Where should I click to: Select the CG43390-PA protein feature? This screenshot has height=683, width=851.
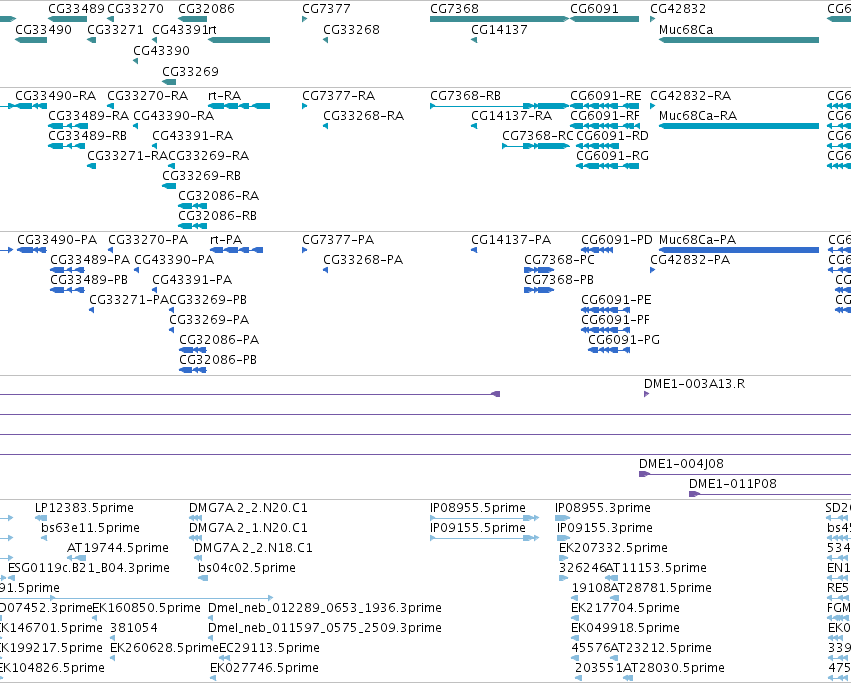pyautogui.click(x=137, y=270)
